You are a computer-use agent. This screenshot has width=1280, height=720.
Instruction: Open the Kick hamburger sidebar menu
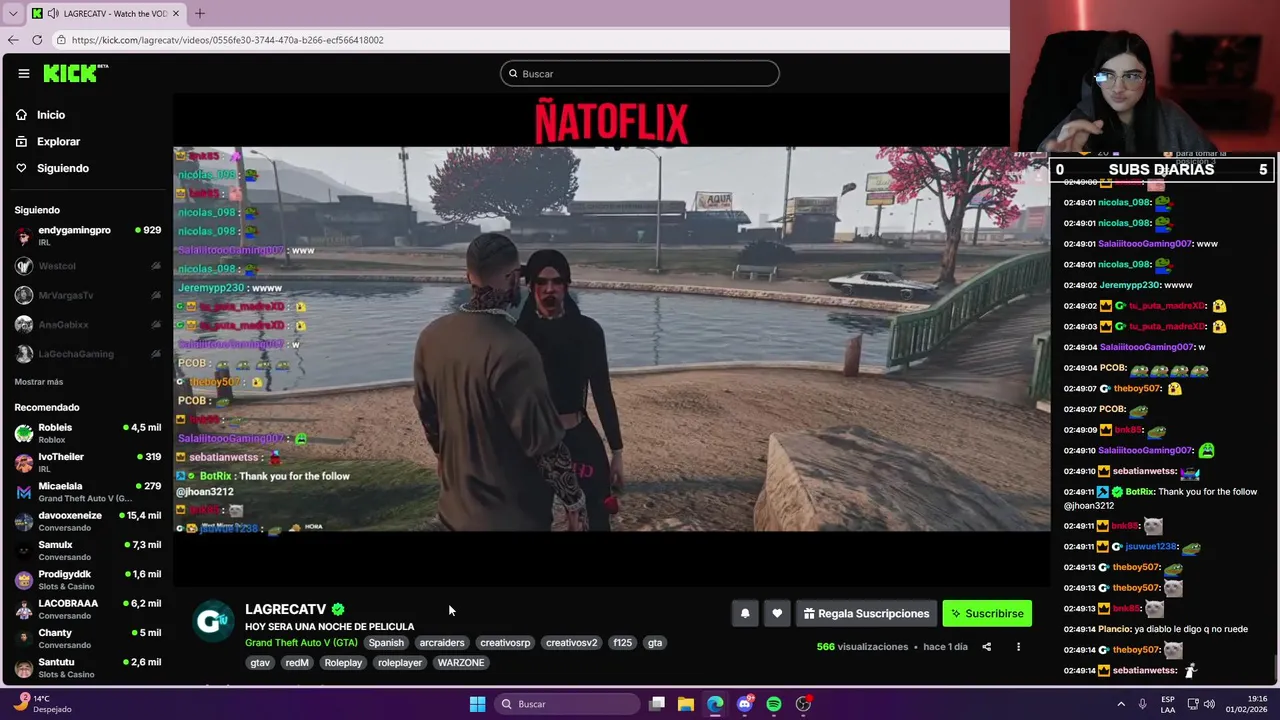pyautogui.click(x=24, y=73)
